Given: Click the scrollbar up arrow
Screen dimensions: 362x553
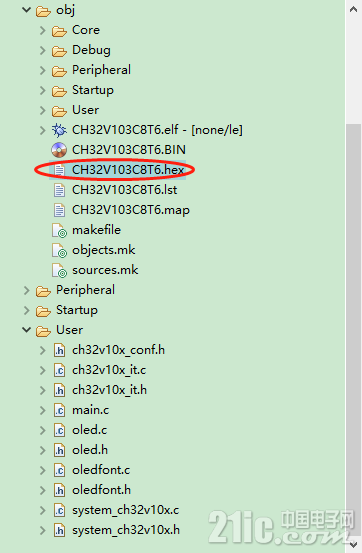Looking at the screenshot, I should 354,10.
